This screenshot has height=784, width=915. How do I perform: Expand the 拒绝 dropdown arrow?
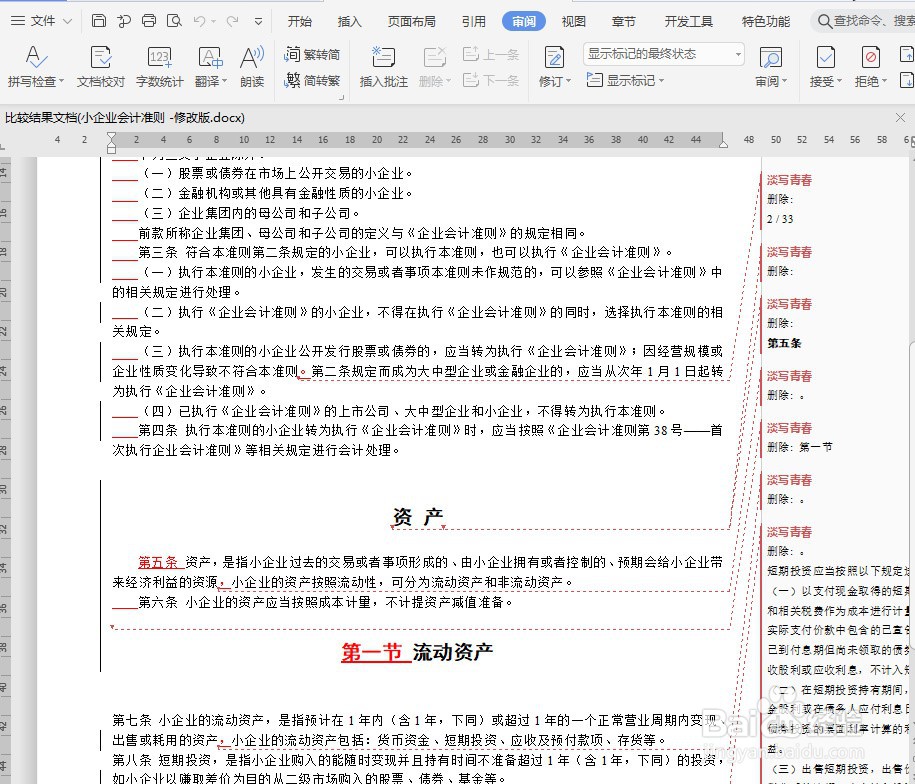[884, 81]
